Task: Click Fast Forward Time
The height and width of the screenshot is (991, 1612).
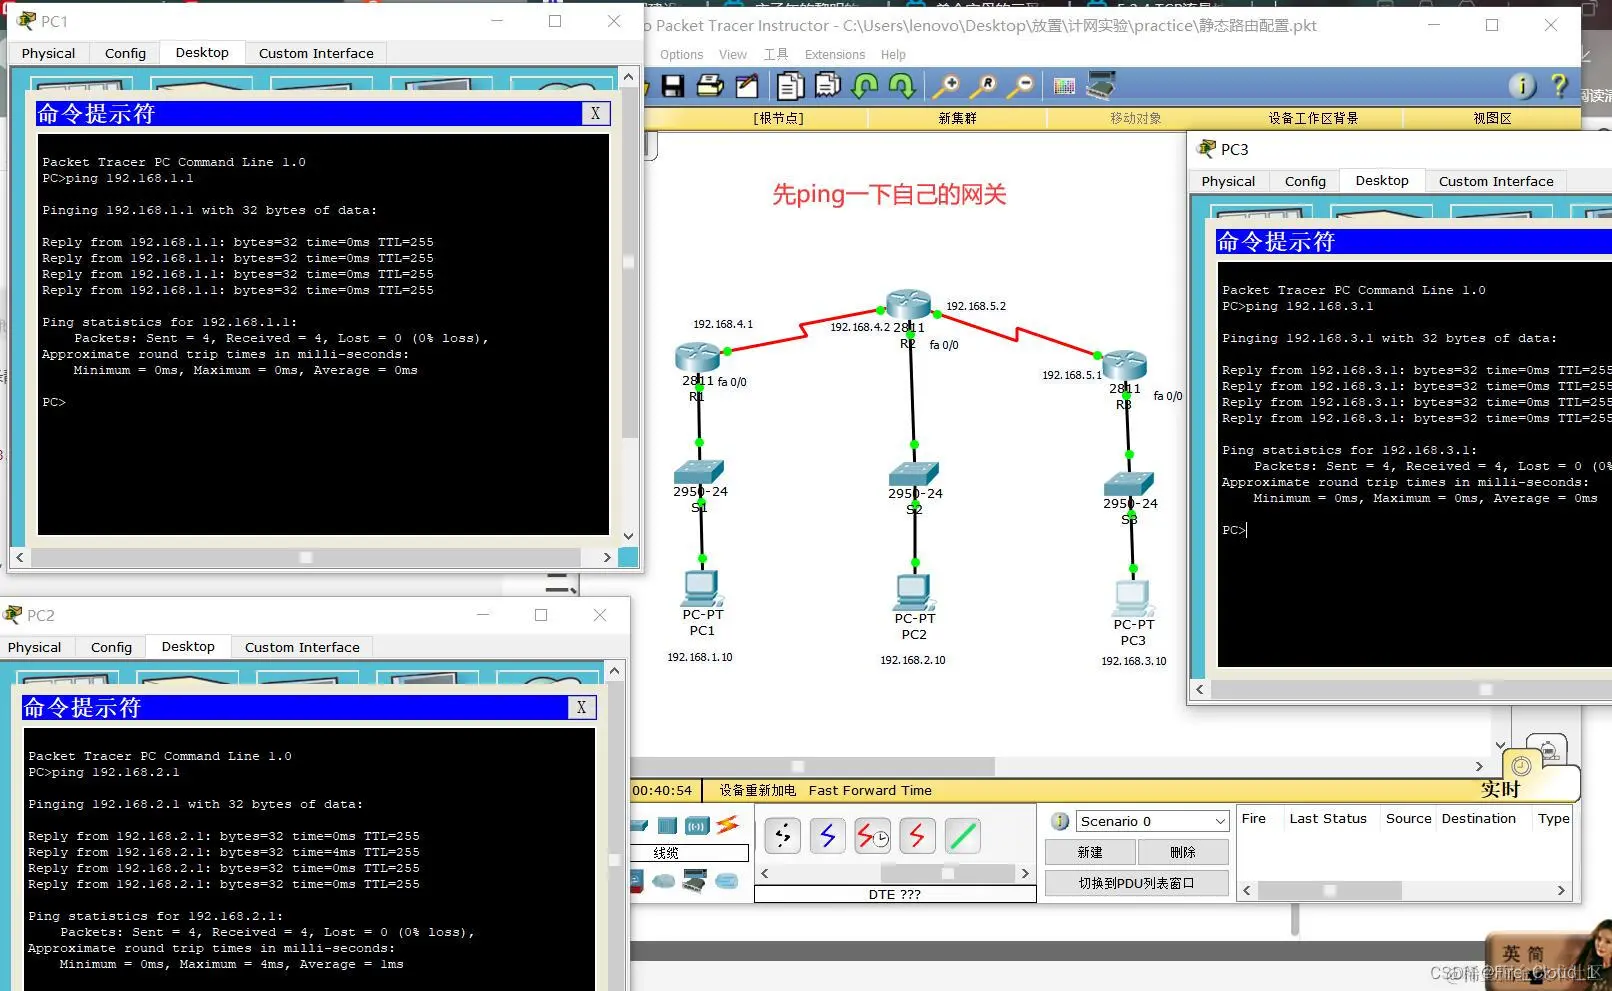Action: [870, 790]
